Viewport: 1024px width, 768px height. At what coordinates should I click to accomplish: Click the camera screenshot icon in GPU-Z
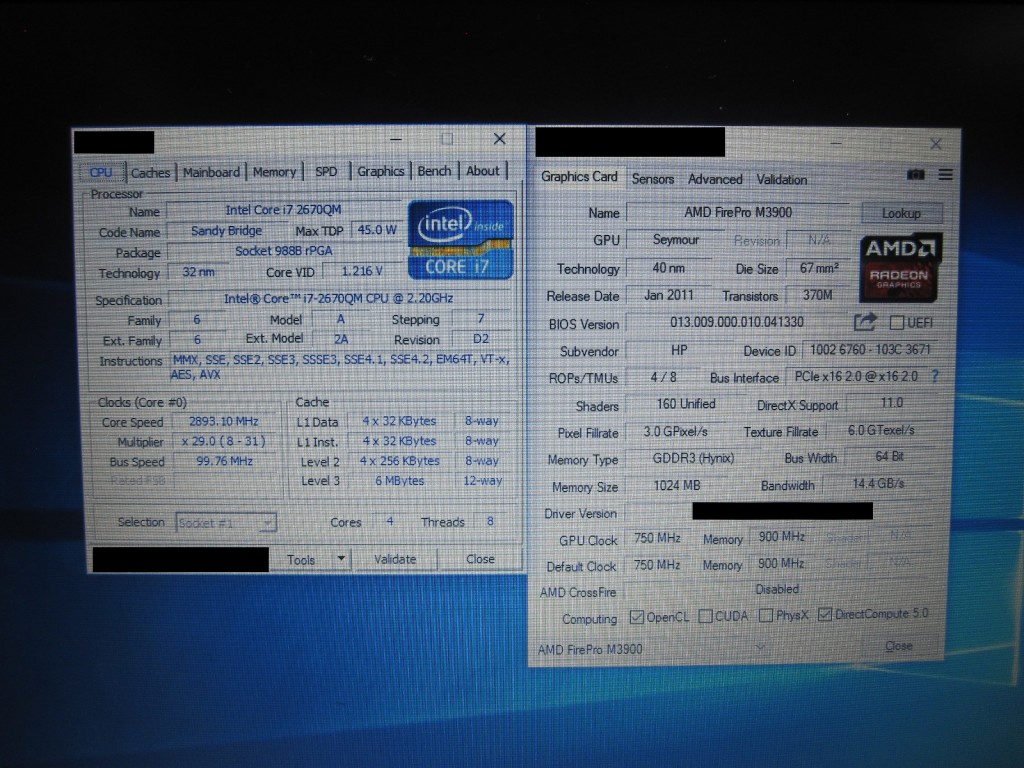[x=916, y=174]
